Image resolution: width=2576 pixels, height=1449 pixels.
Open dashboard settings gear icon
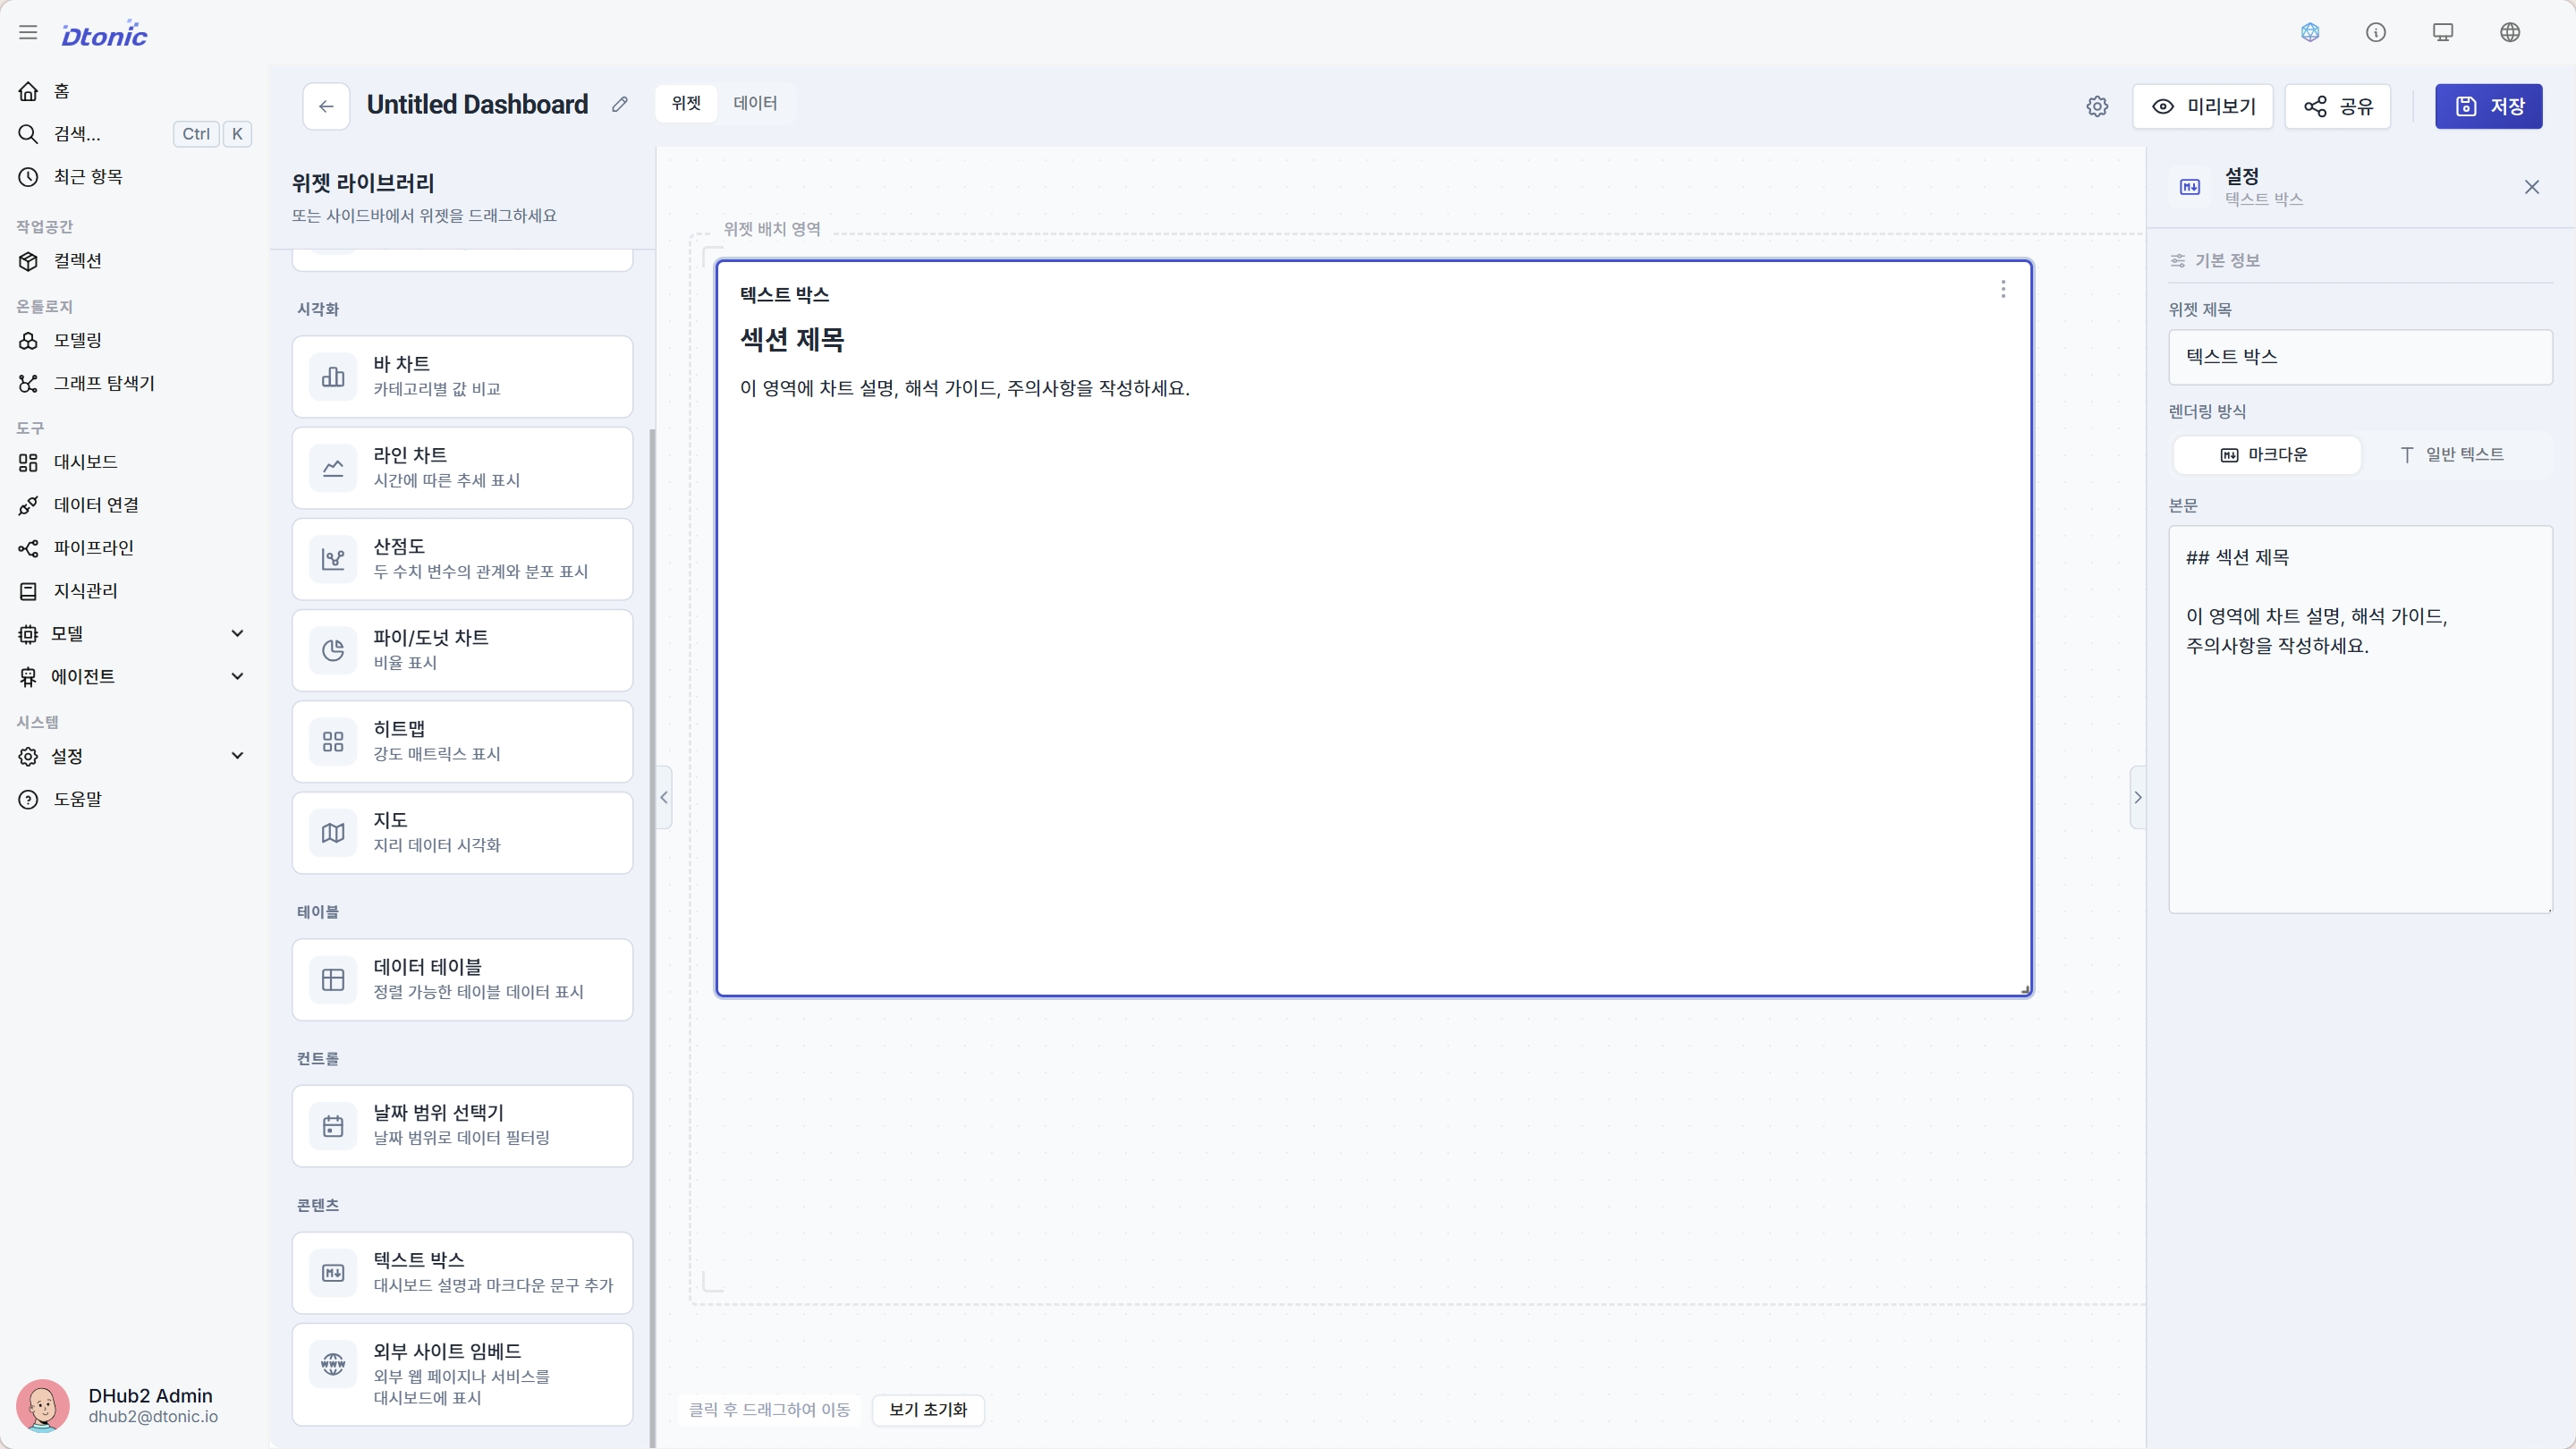point(2097,106)
